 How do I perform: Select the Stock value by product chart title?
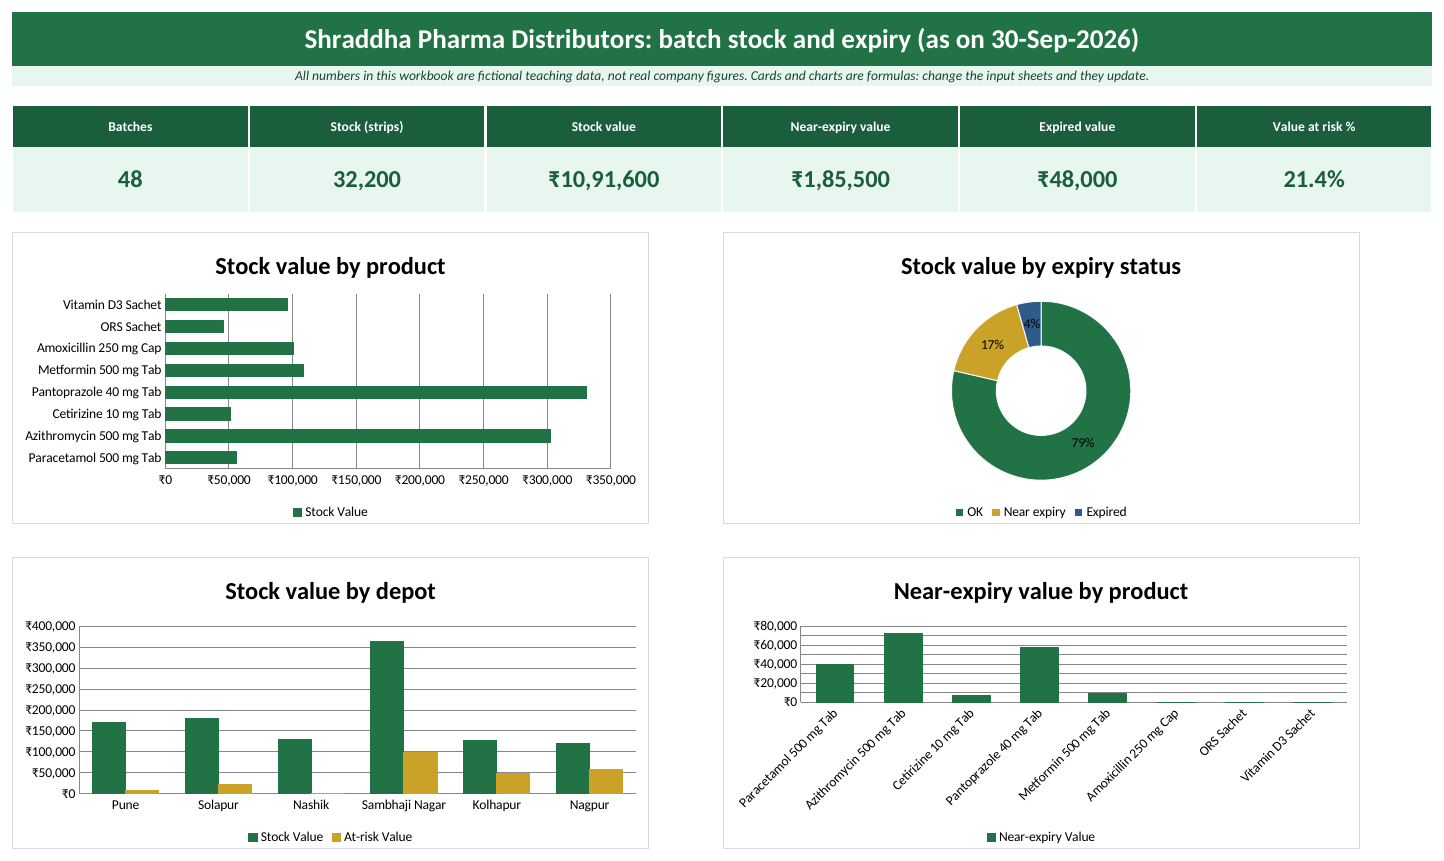[330, 266]
